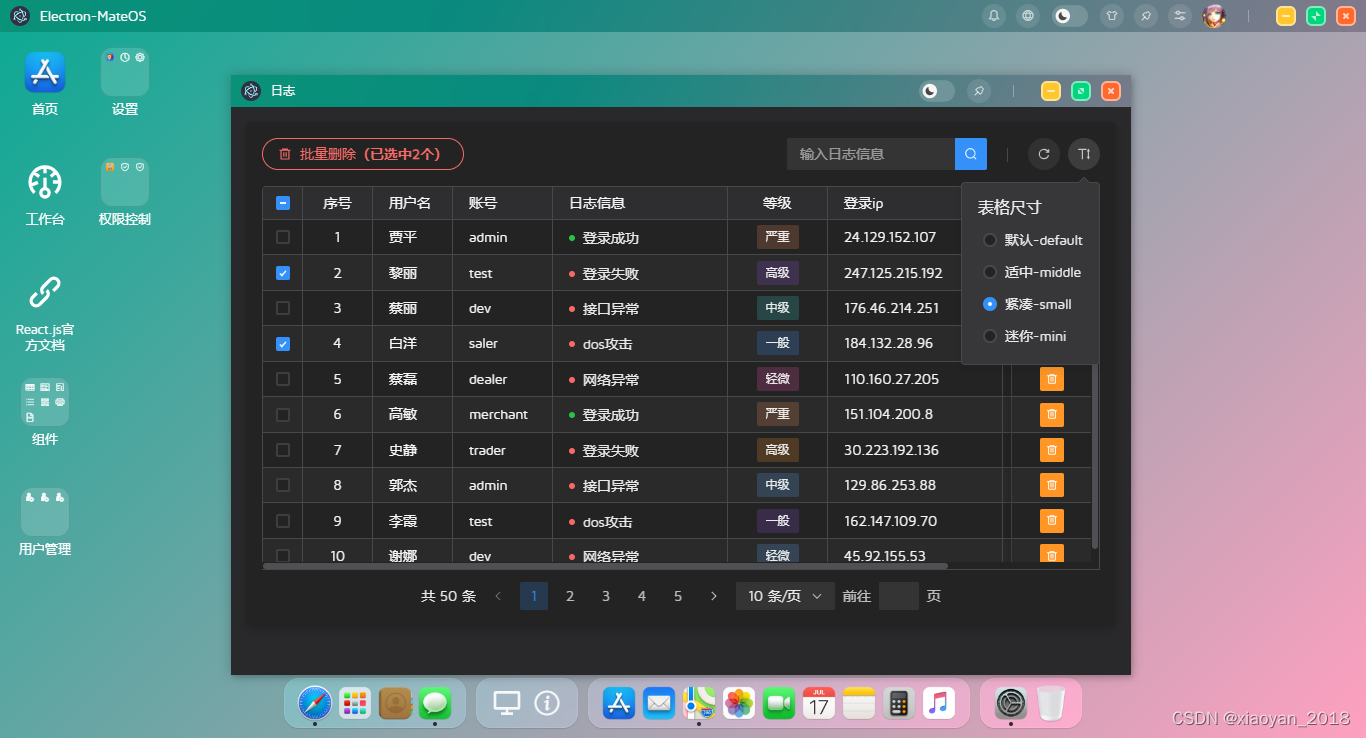The height and width of the screenshot is (738, 1366).
Task: Open the 10 条/页 page size dropdown
Action: [x=785, y=596]
